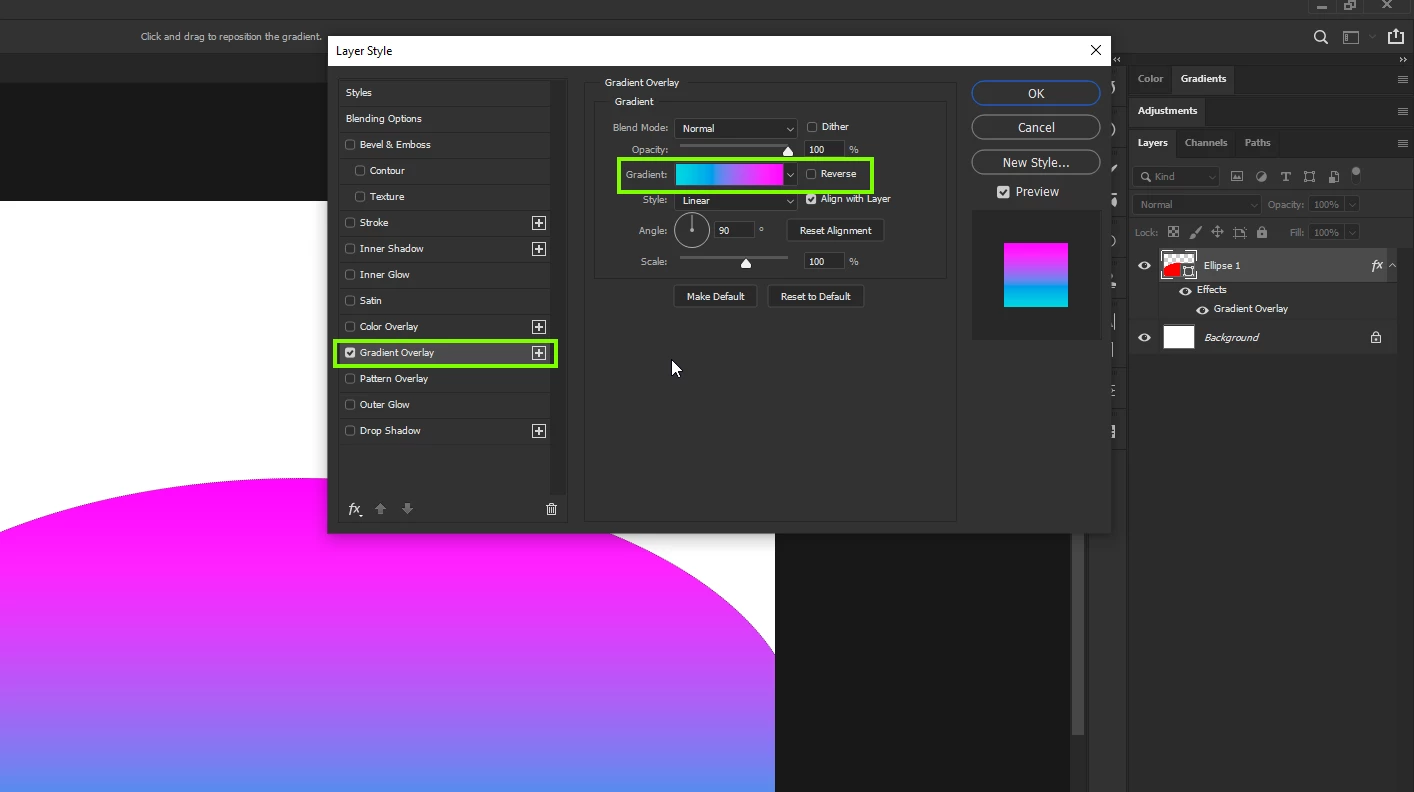Click the plus icon beside Inner Shadow

(539, 249)
